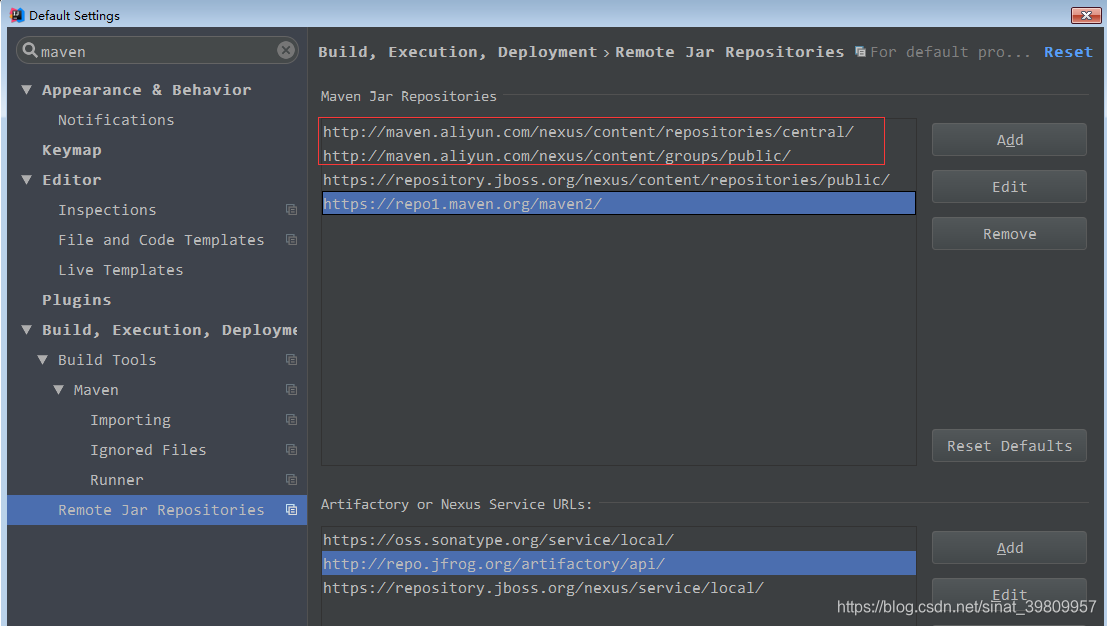Click the Remove button

click(1009, 234)
